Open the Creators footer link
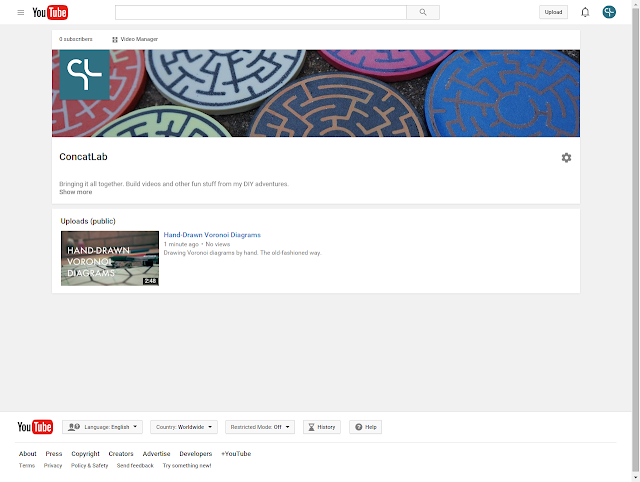The image size is (640, 482). (x=121, y=453)
